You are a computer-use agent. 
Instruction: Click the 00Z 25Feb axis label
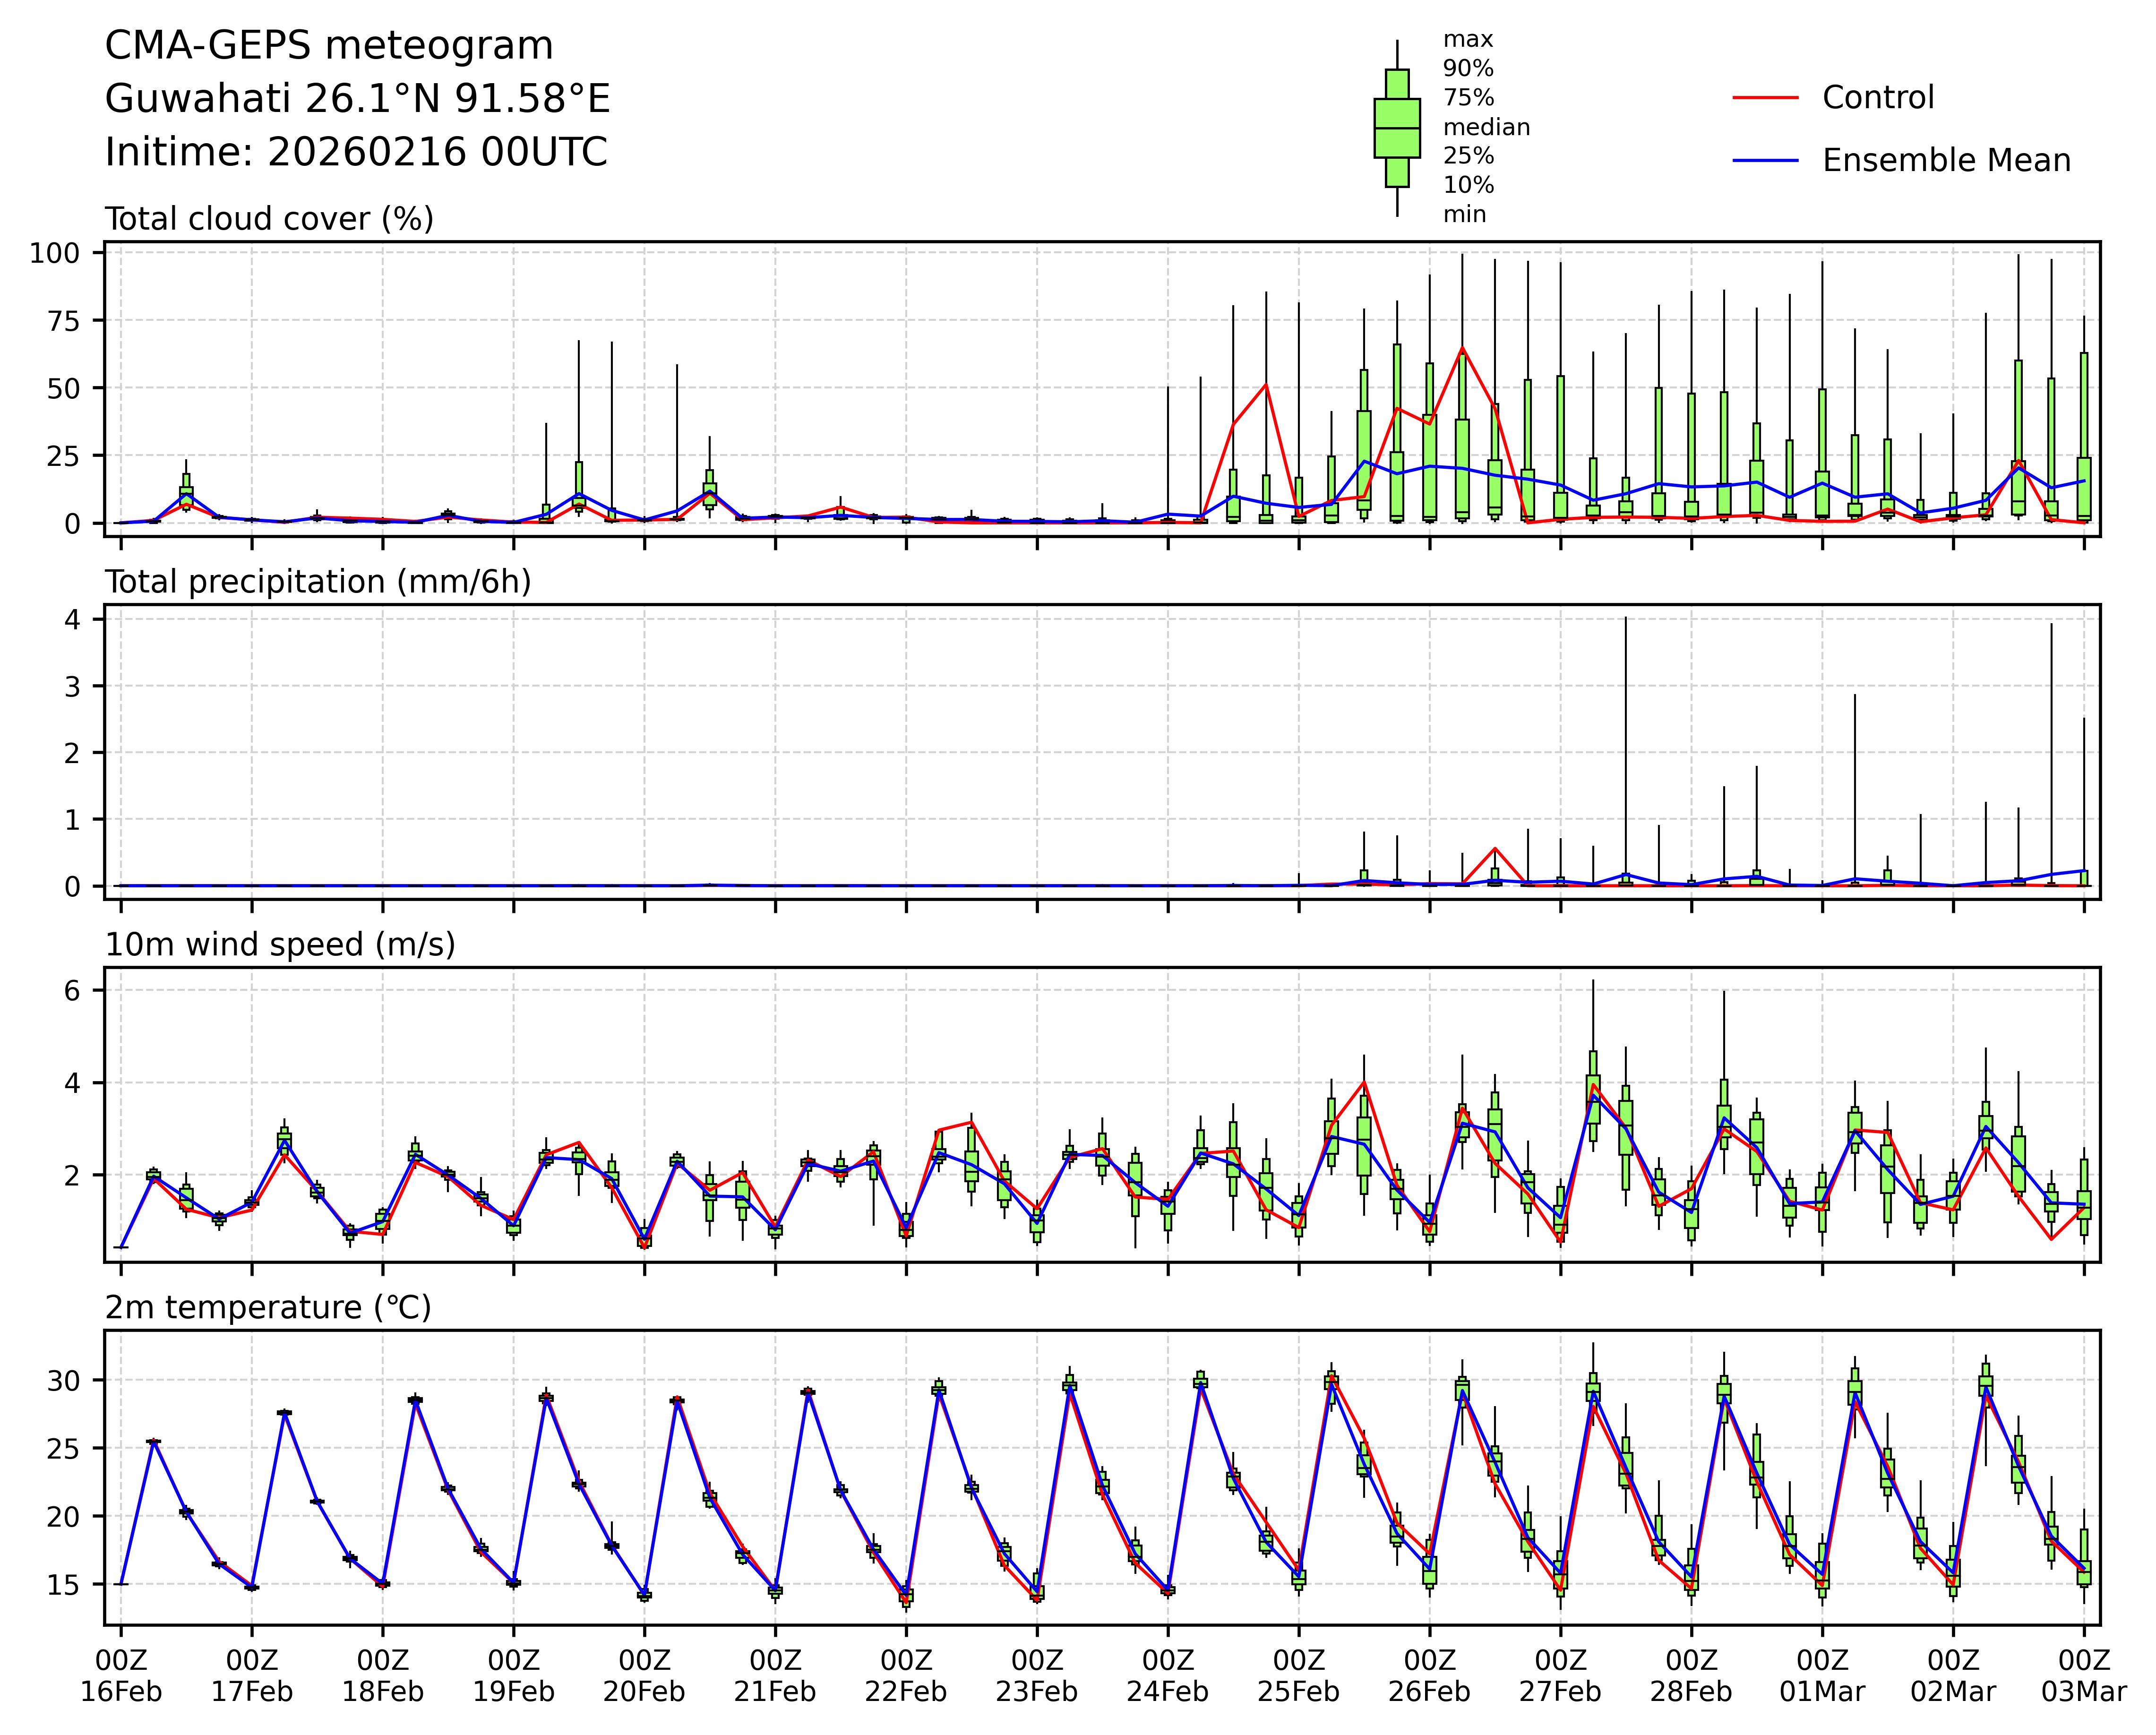click(1298, 1676)
